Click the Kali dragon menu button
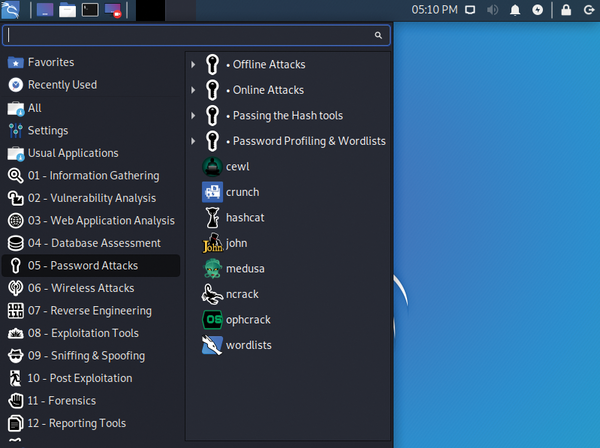This screenshot has height=448, width=600. (x=14, y=11)
